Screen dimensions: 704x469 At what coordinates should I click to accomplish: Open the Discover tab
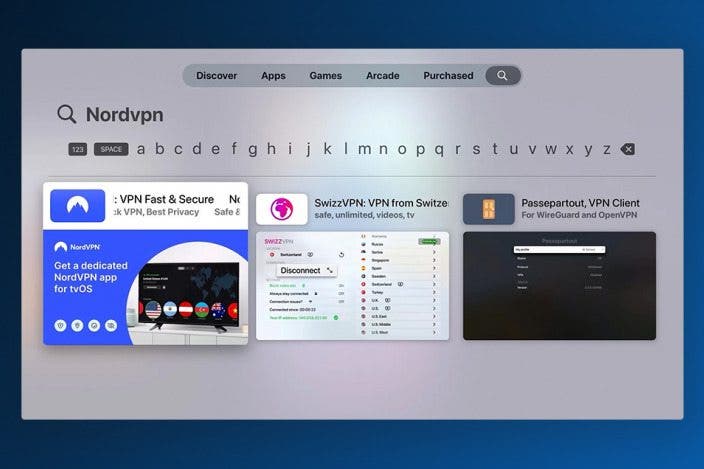(216, 76)
